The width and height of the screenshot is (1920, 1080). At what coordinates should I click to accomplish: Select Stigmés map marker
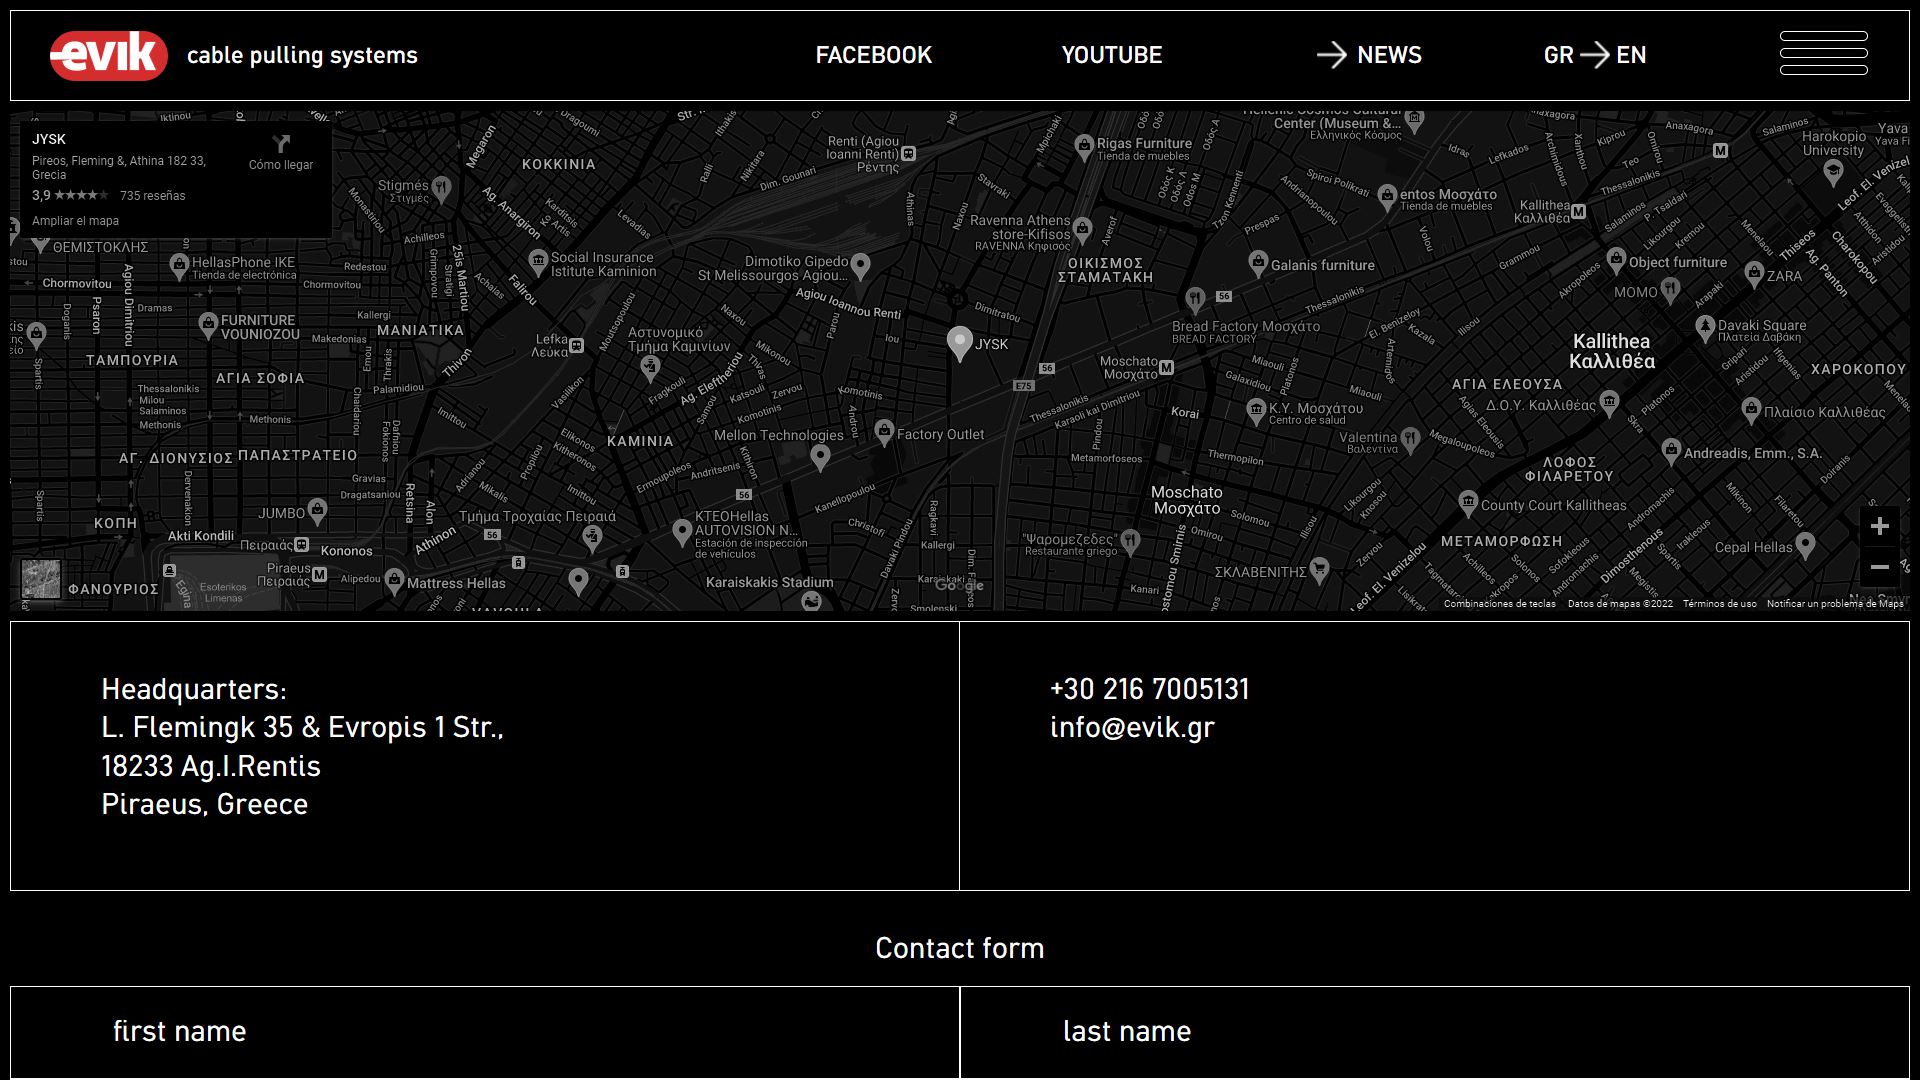pos(441,189)
